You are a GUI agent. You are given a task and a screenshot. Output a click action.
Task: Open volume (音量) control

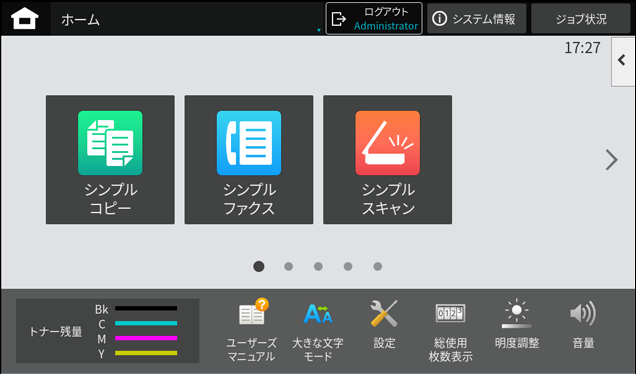pos(583,325)
